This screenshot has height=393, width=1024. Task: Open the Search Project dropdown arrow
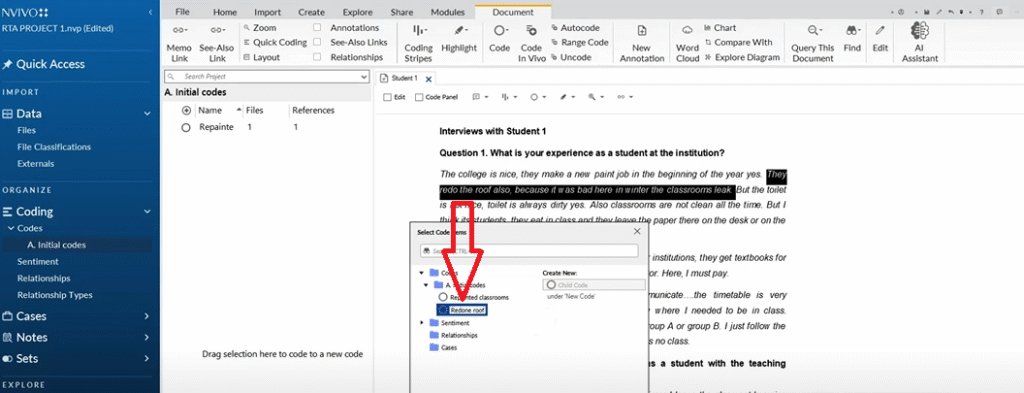[x=364, y=77]
